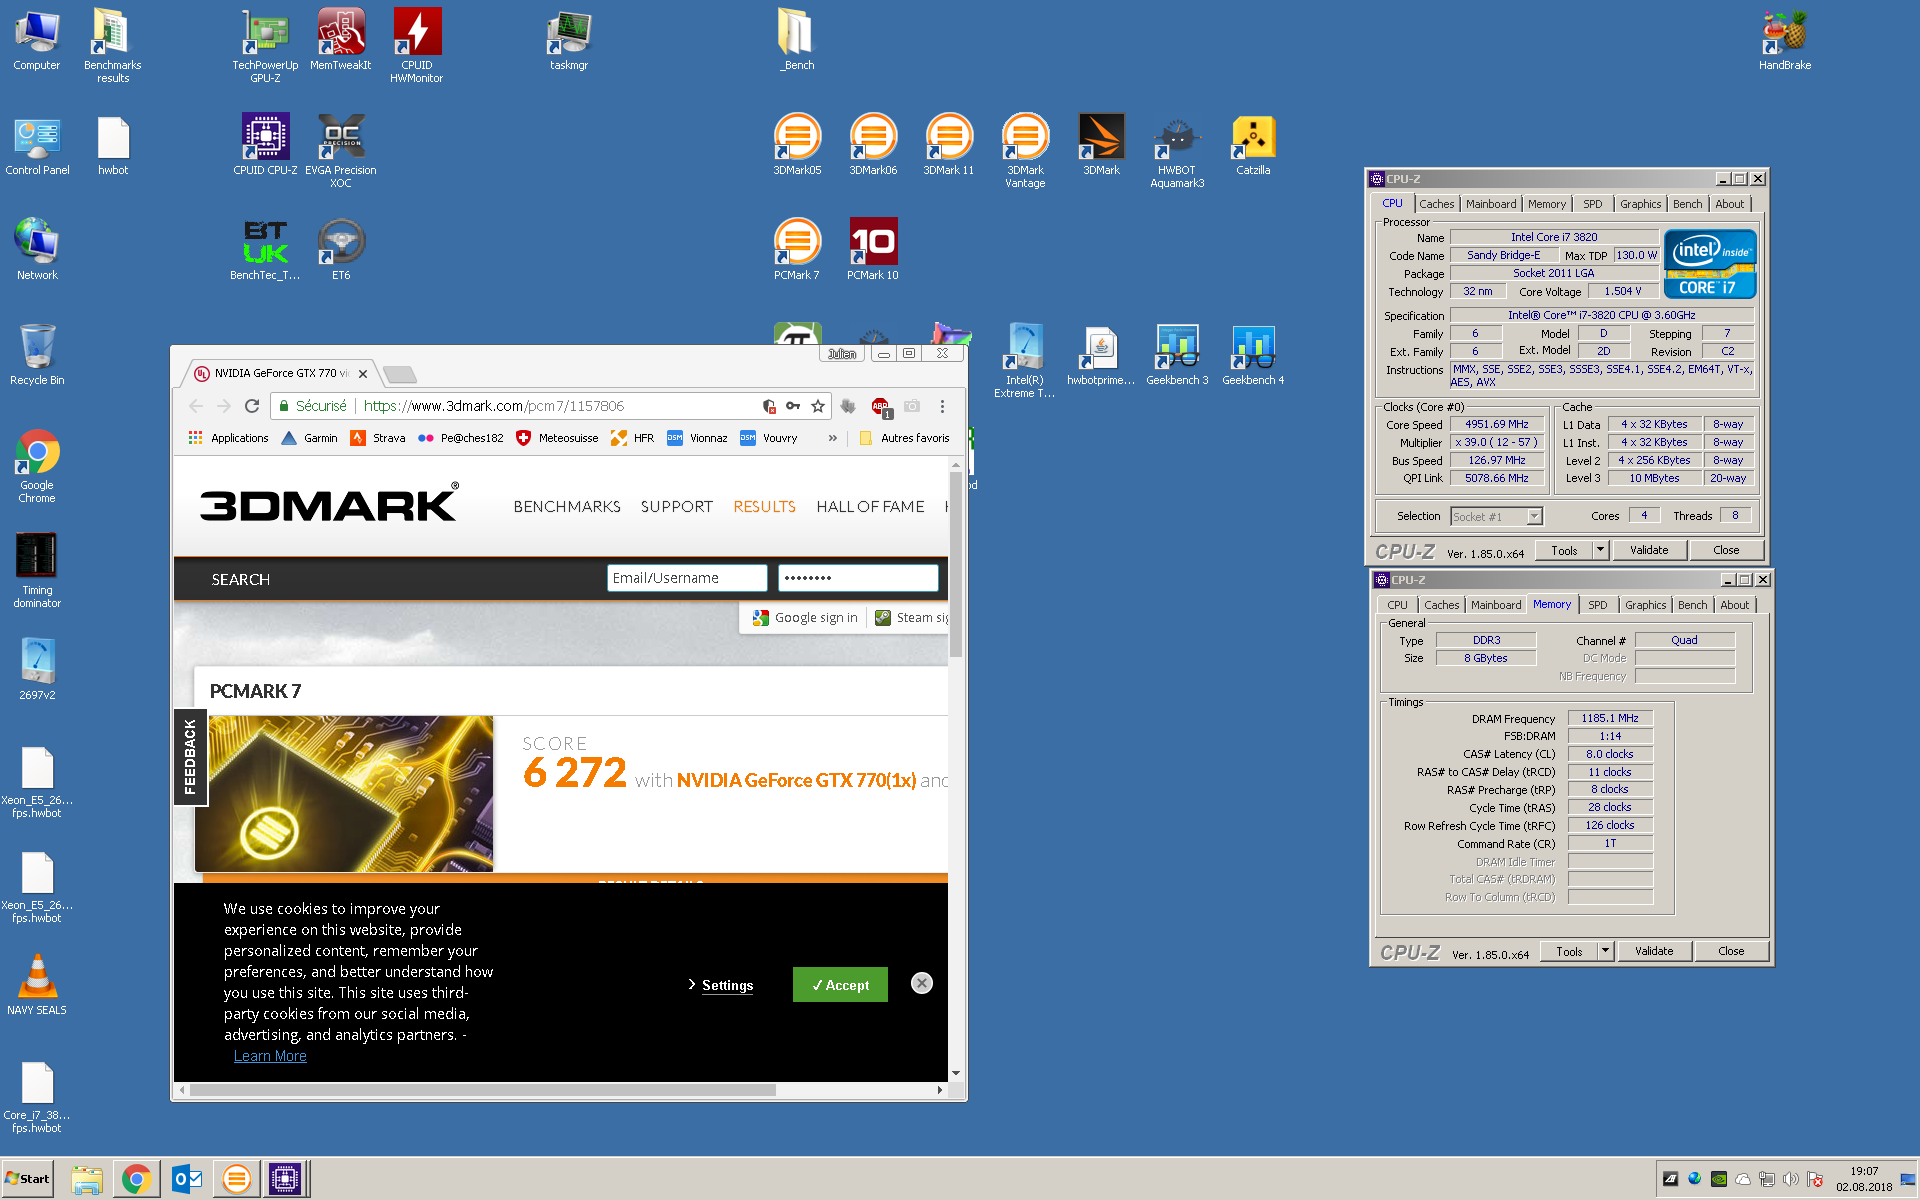
Task: Expand the Tools dropdown arrow in upper CPU-Z
Action: 1600,550
